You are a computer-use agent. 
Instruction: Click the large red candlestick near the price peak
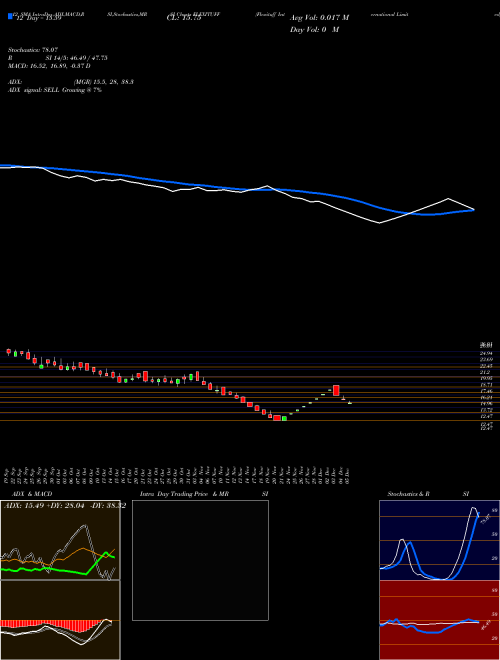(336, 390)
